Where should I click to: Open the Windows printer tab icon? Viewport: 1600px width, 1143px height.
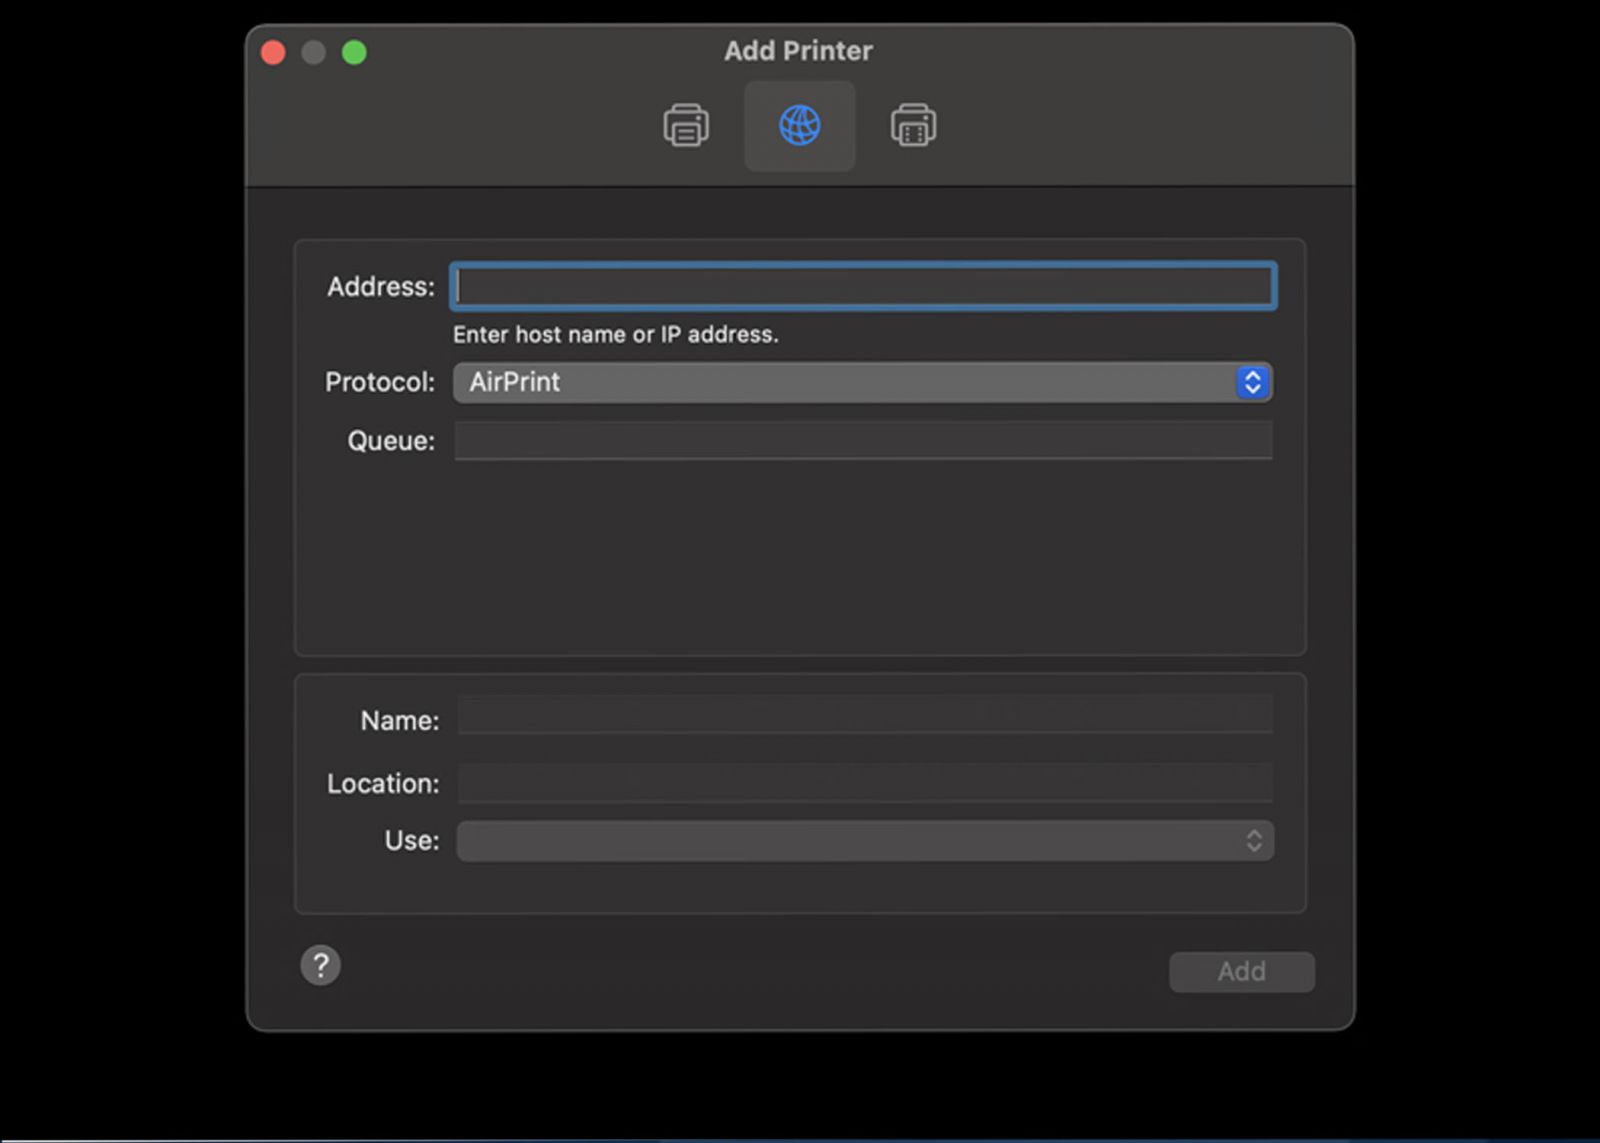[x=913, y=126]
